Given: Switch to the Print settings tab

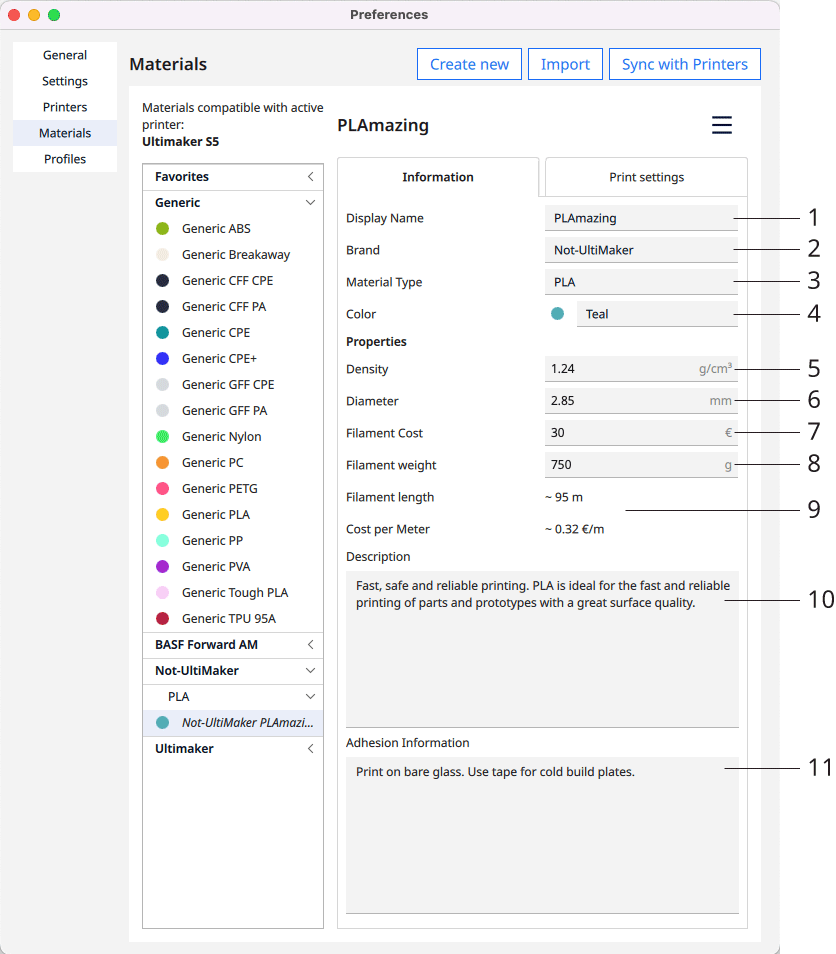Looking at the screenshot, I should pyautogui.click(x=646, y=177).
